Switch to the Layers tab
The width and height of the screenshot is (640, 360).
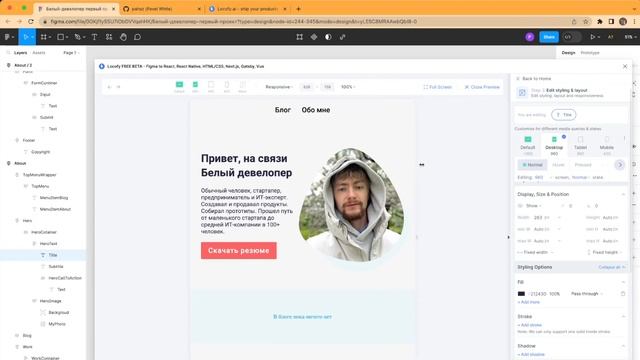tap(20, 53)
